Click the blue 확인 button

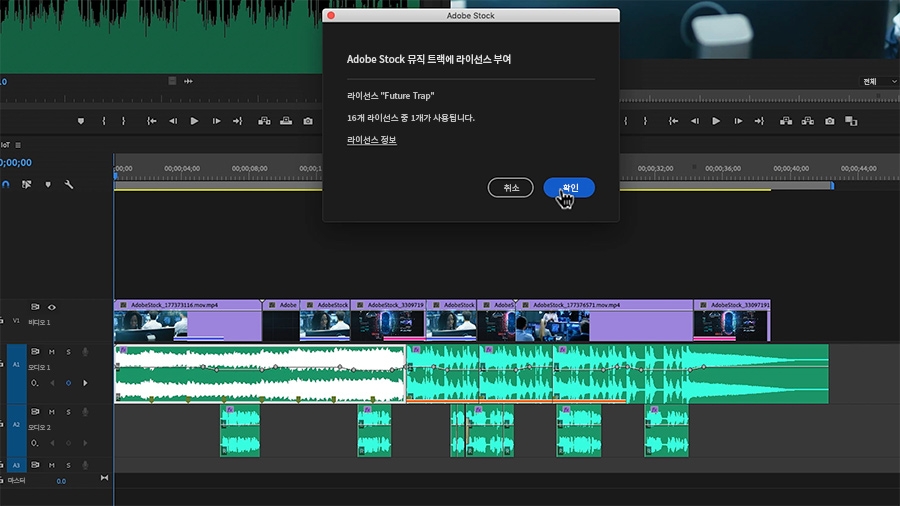569,188
